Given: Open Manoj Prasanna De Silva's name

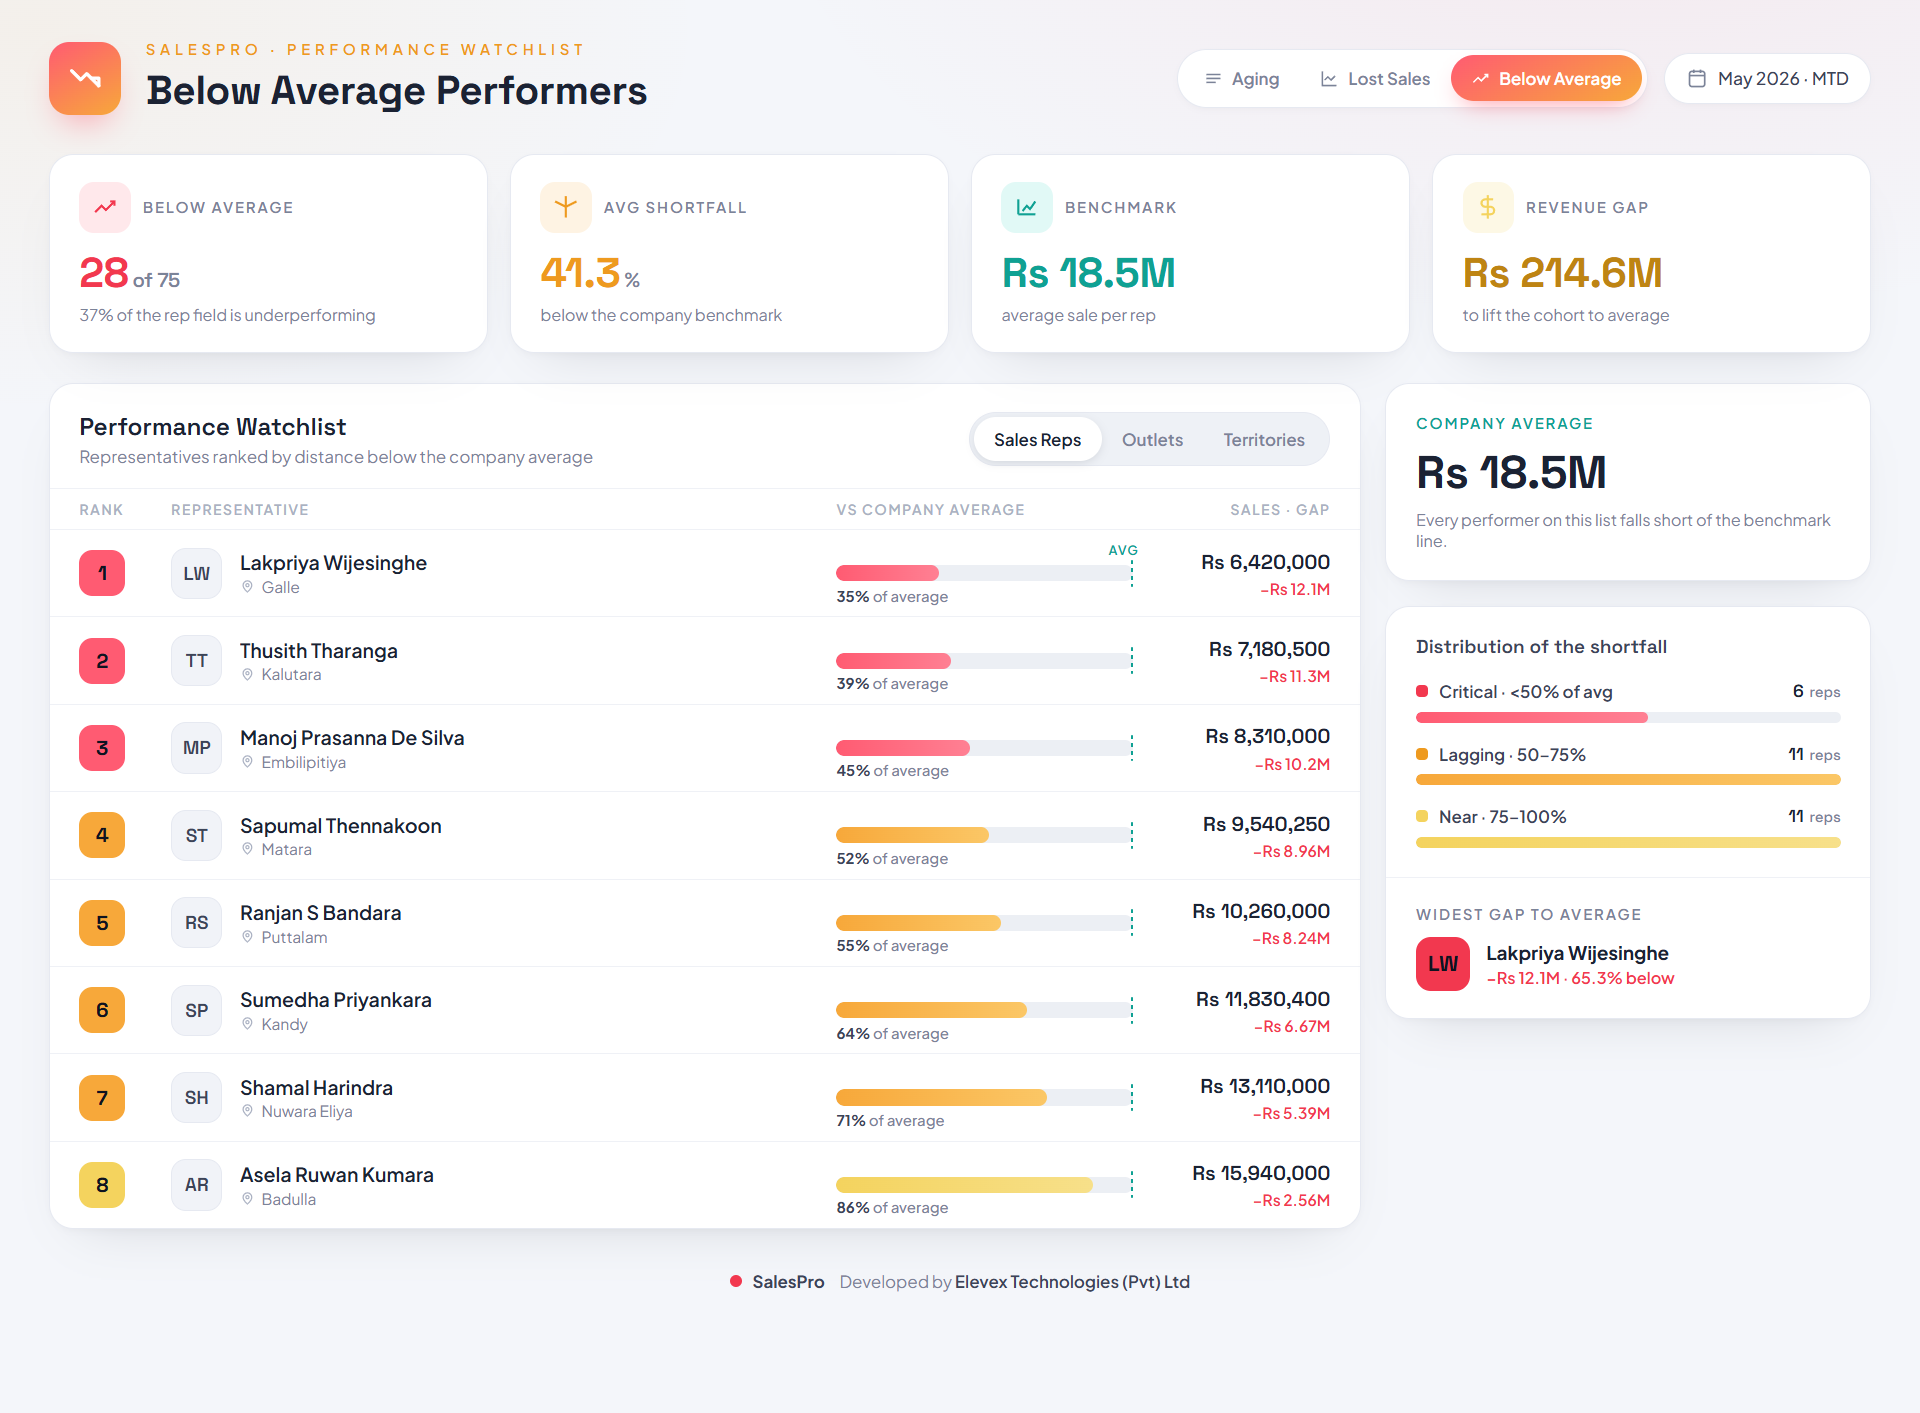Looking at the screenshot, I should pos(352,738).
